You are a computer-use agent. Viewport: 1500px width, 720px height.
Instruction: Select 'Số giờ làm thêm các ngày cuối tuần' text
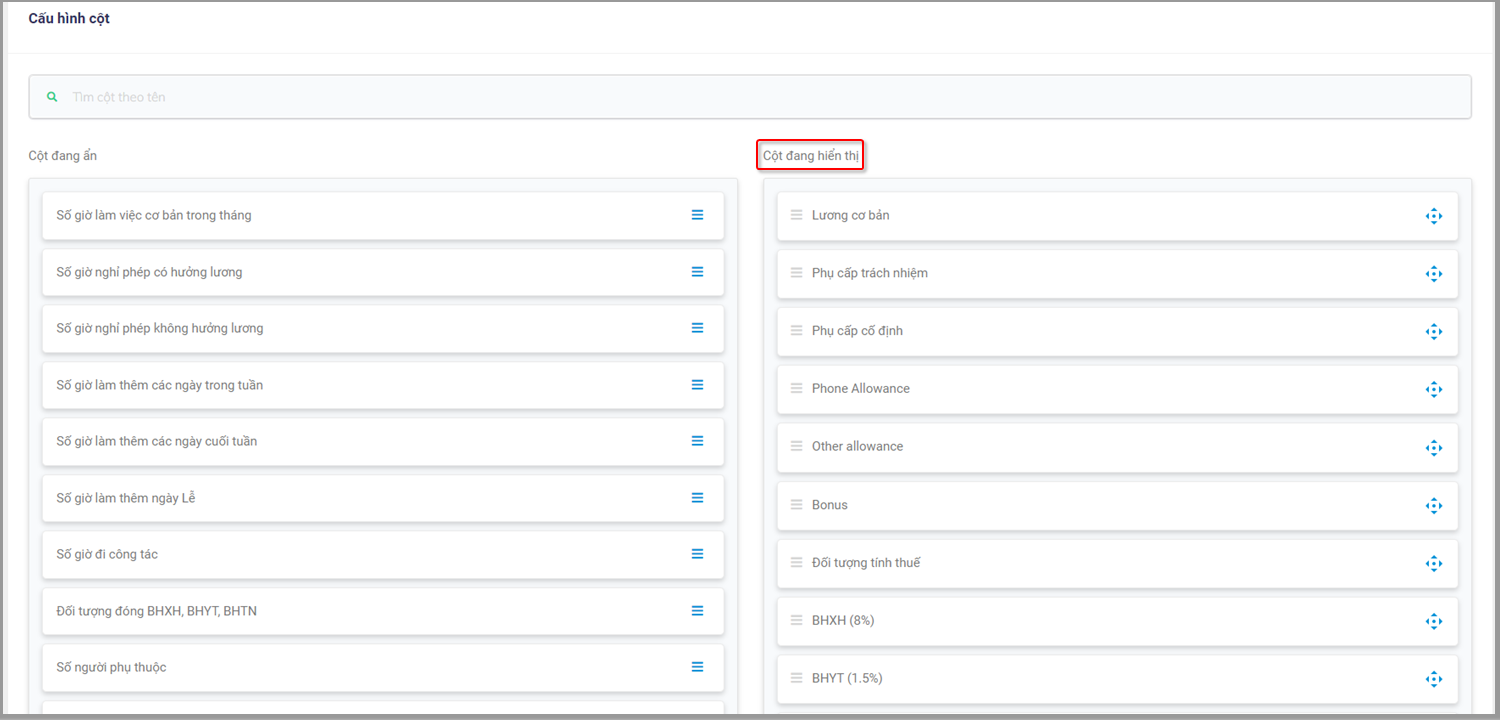tap(157, 441)
